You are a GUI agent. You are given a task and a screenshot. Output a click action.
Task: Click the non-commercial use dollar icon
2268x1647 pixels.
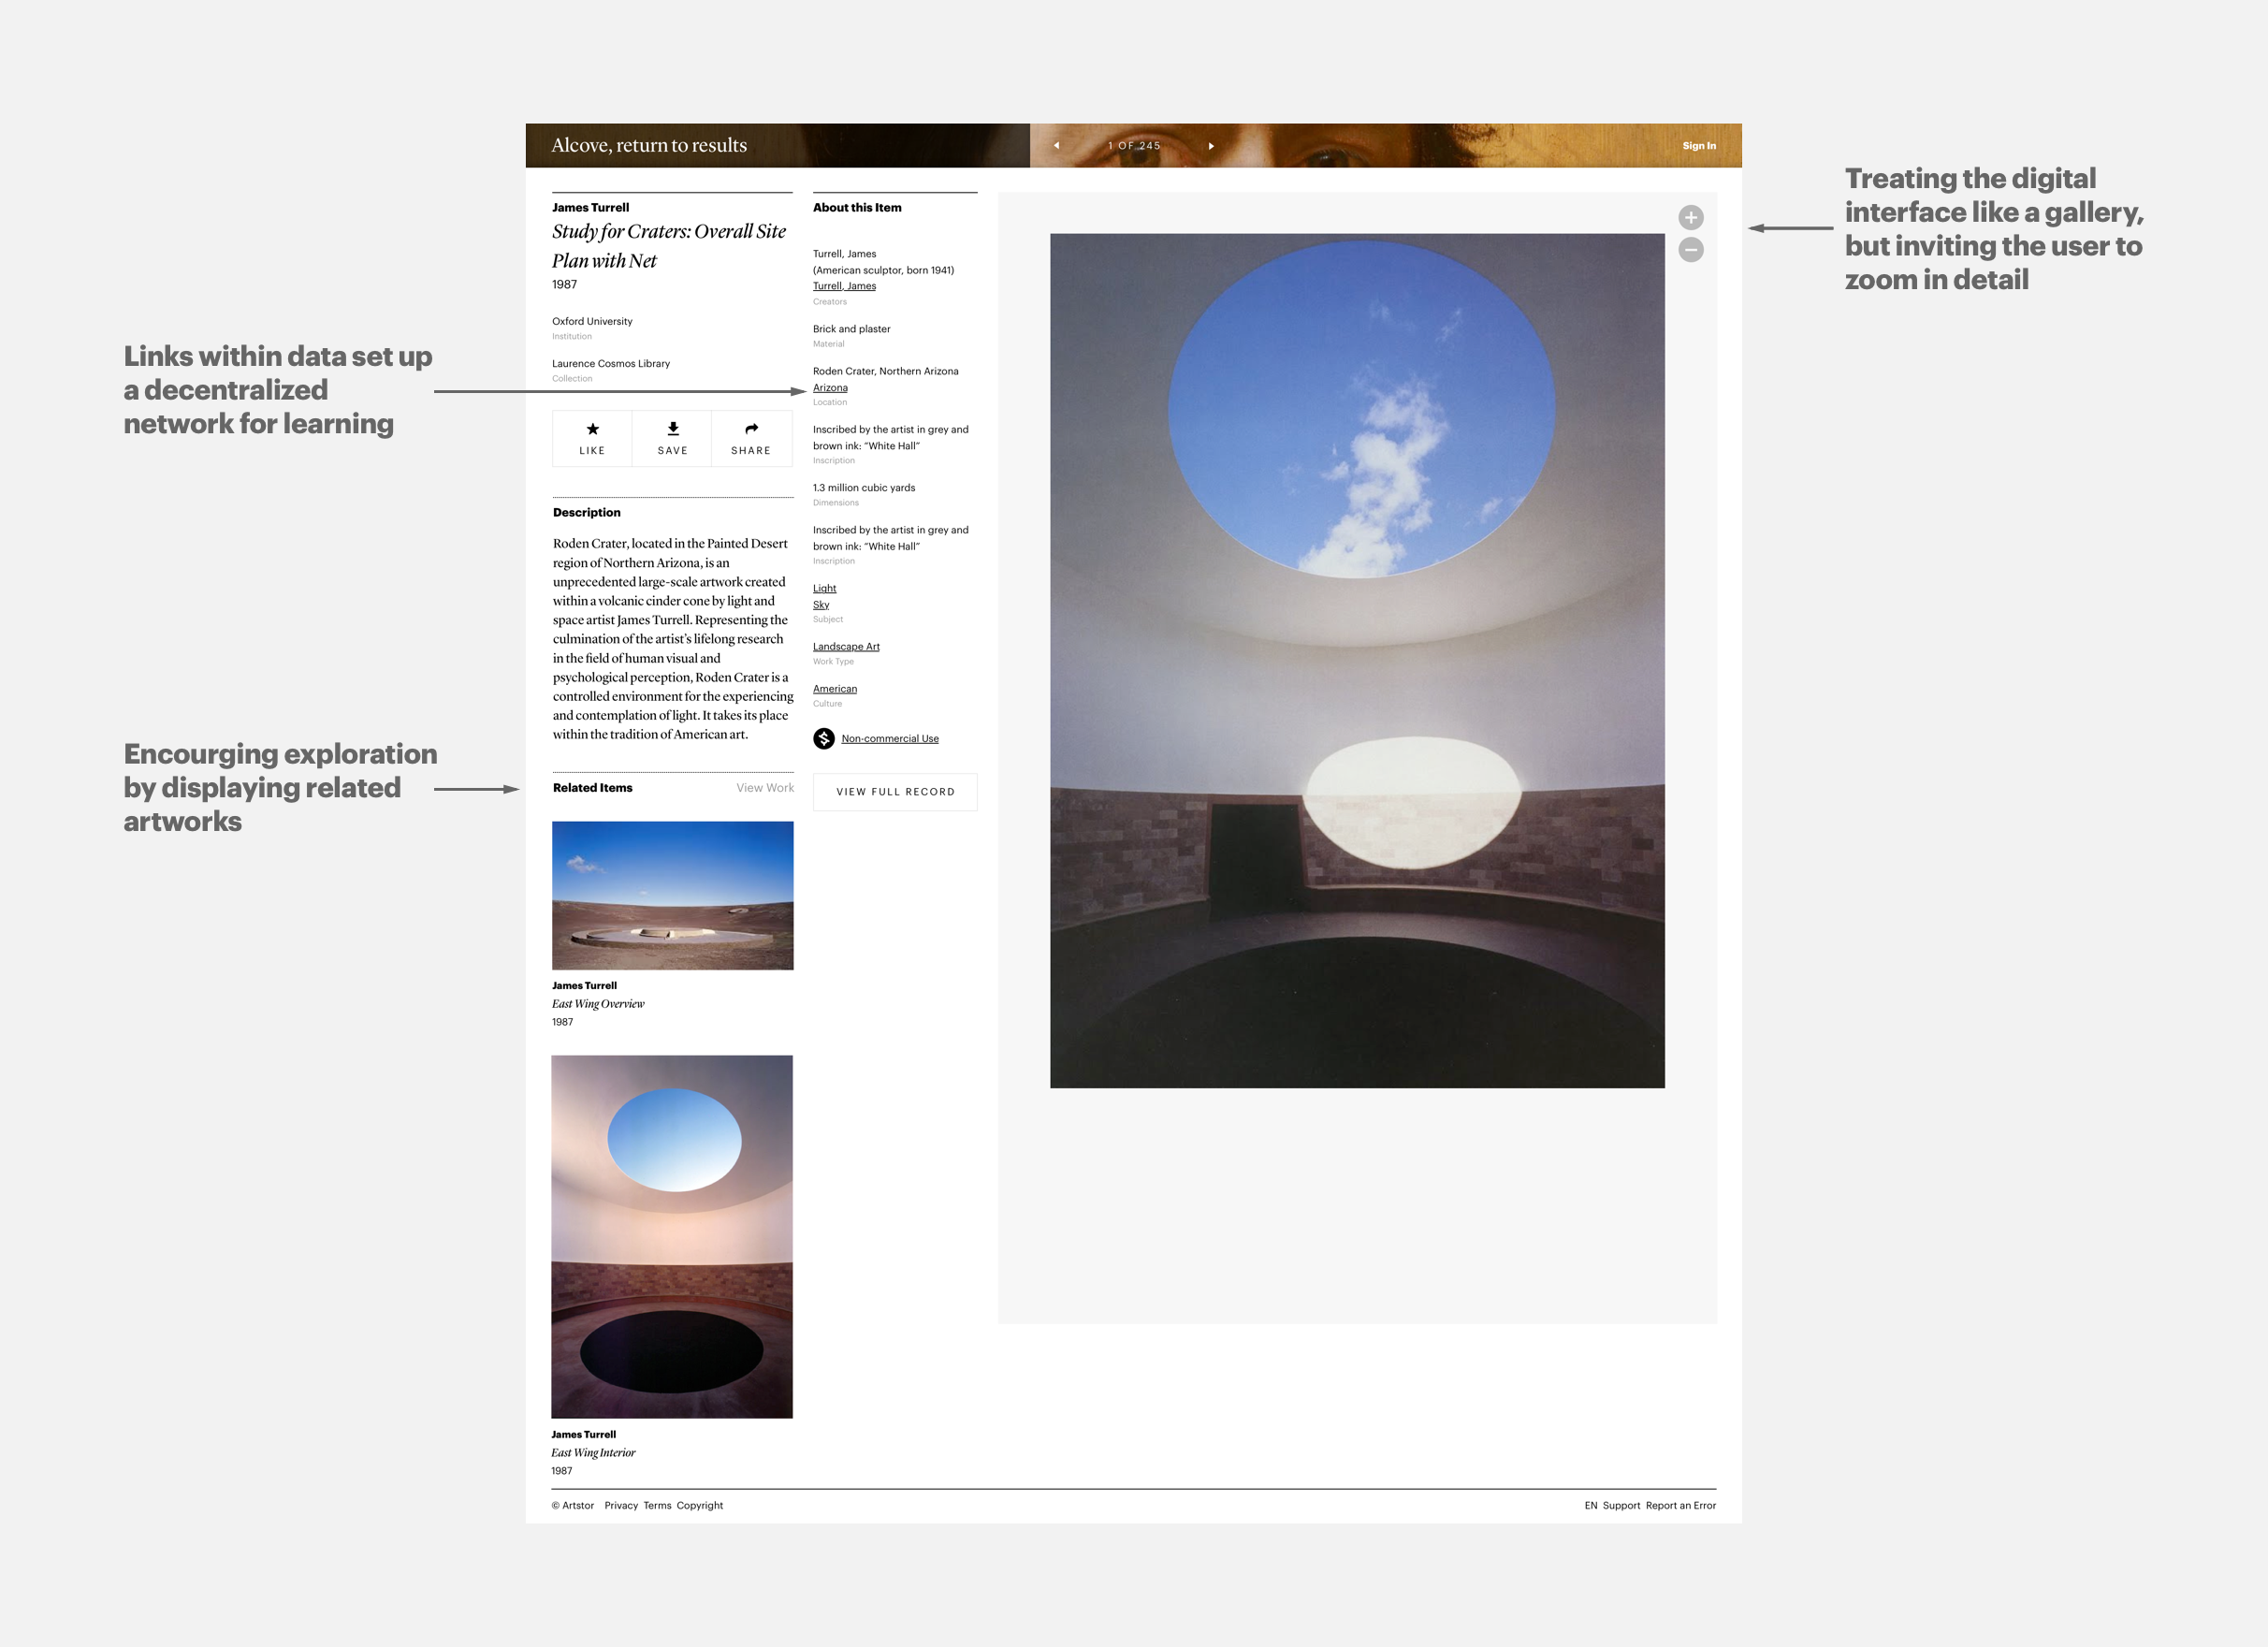pyautogui.click(x=824, y=738)
